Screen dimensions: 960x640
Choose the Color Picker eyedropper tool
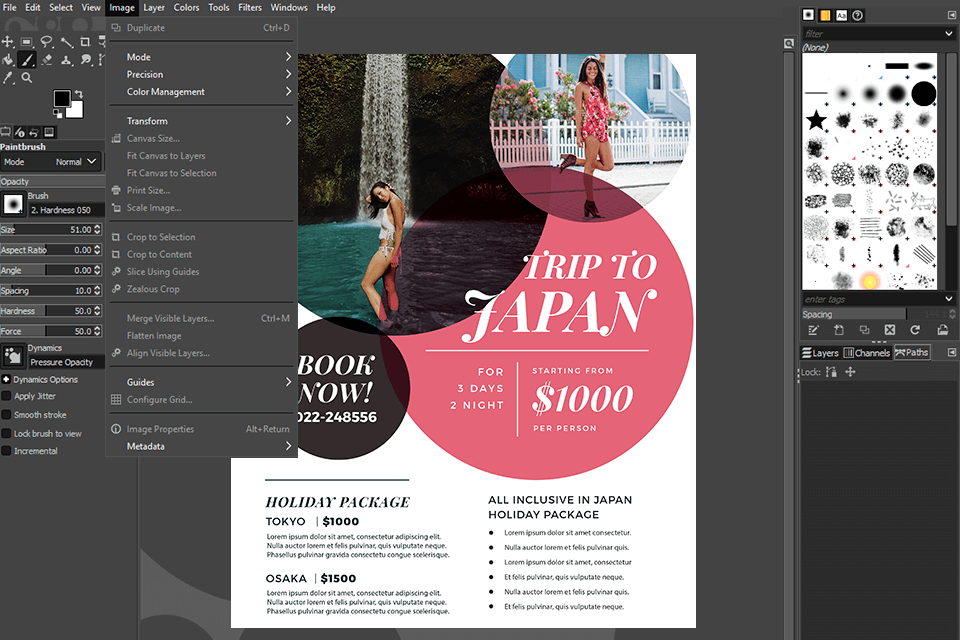click(x=8, y=78)
